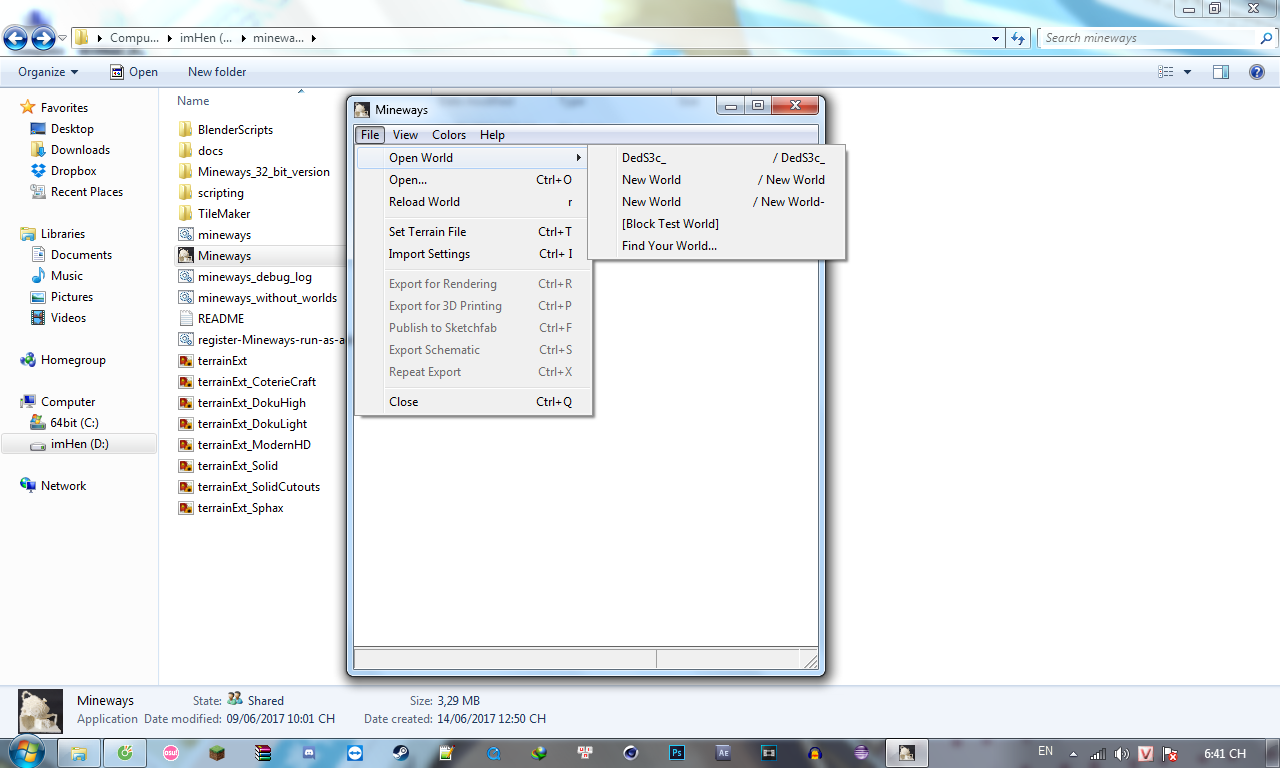This screenshot has width=1280, height=768.
Task: Refresh the Explorer folder view
Action: point(1019,38)
